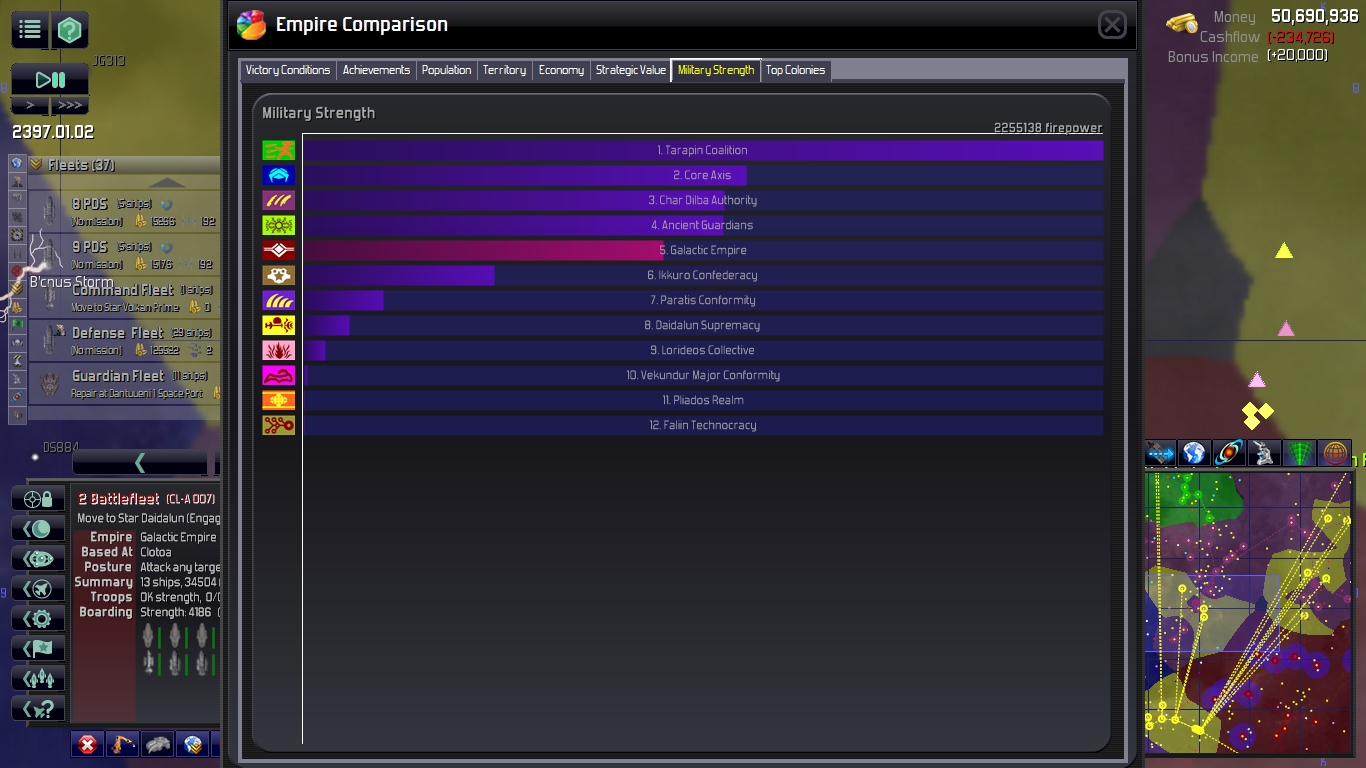Open the game menu list button
1366x768 pixels.
tap(30, 30)
